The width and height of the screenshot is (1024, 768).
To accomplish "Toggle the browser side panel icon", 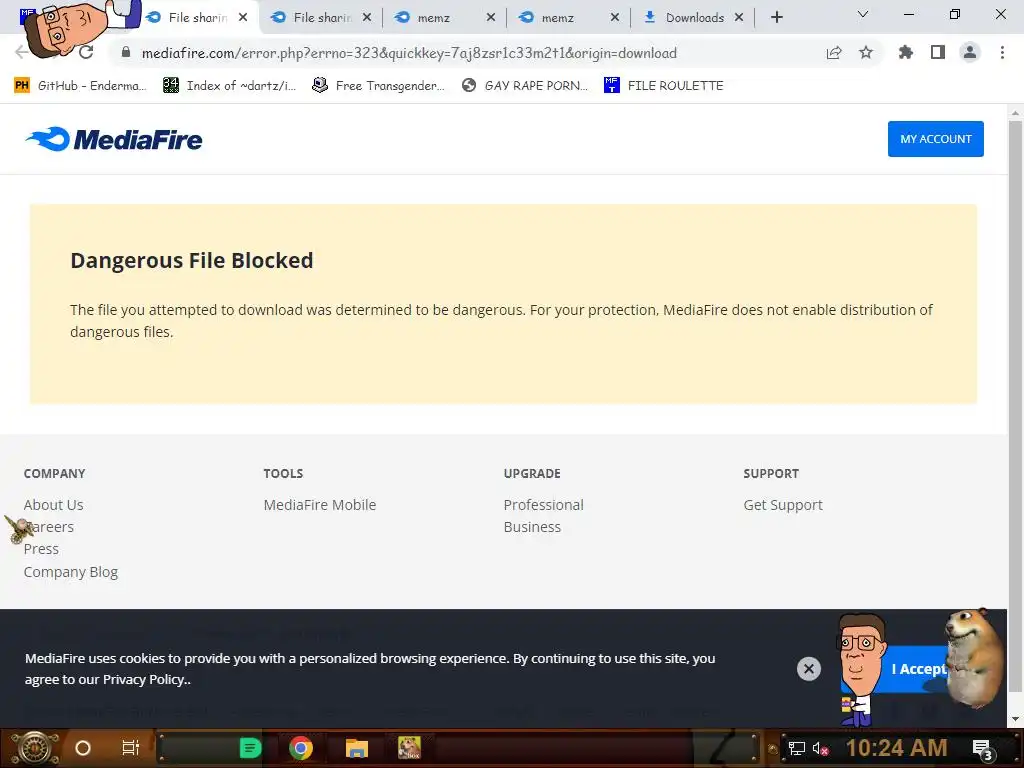I will click(x=938, y=53).
